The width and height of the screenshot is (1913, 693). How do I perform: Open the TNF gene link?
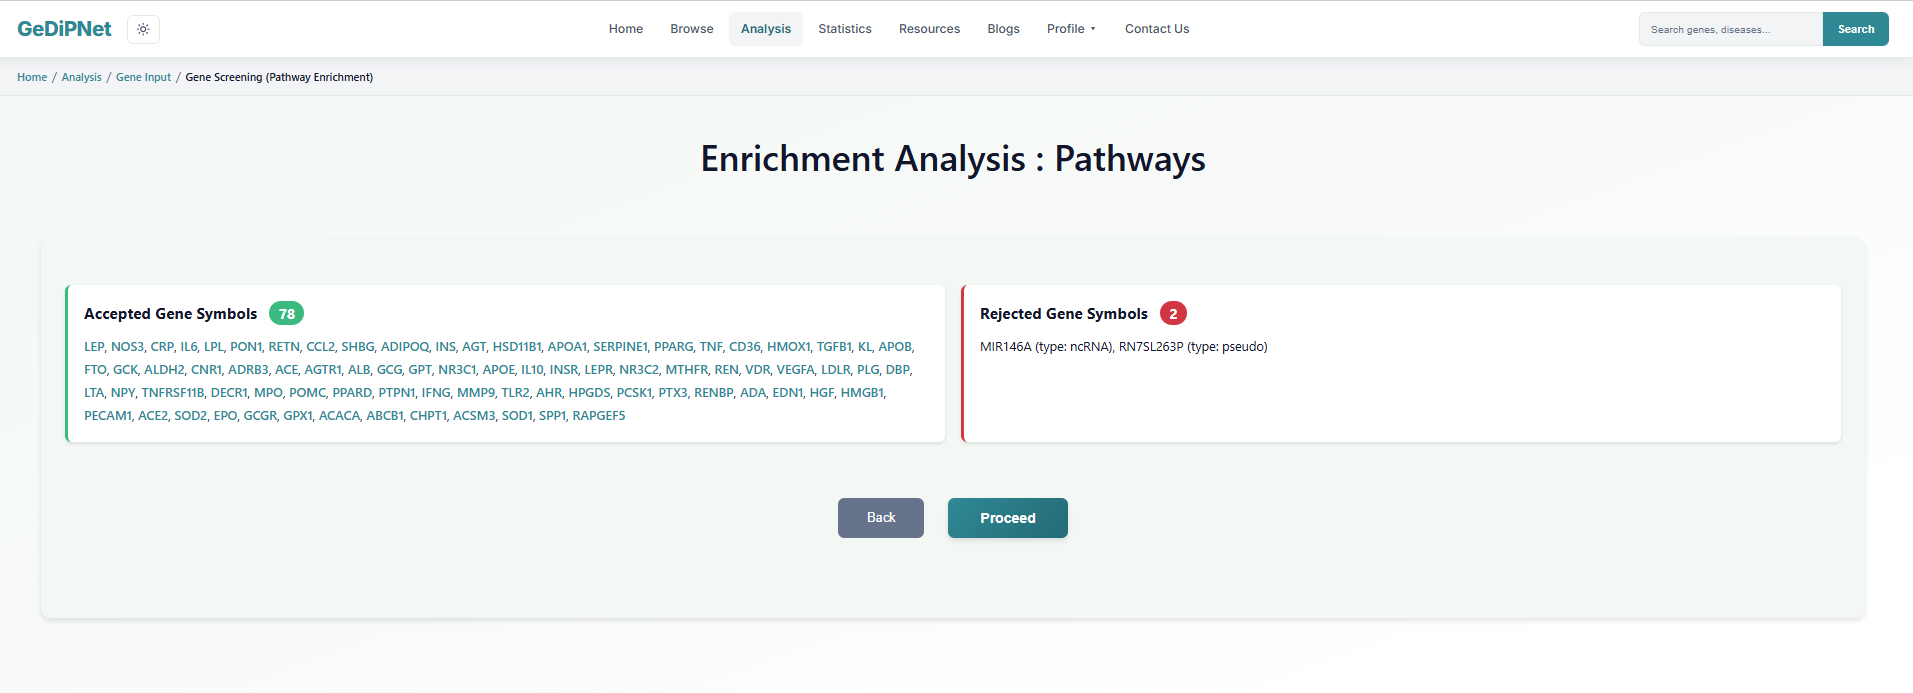[711, 347]
